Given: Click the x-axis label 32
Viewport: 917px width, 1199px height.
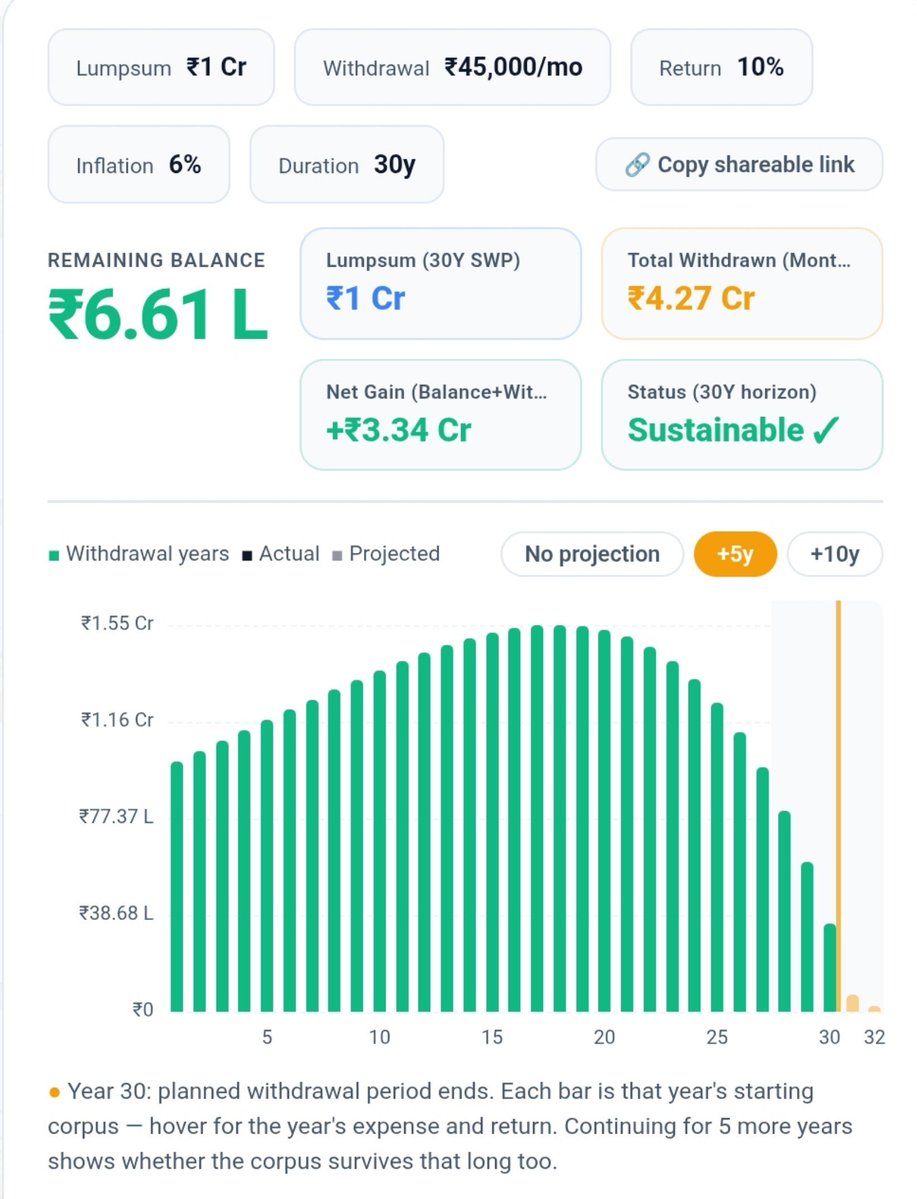Looking at the screenshot, I should 874,1037.
